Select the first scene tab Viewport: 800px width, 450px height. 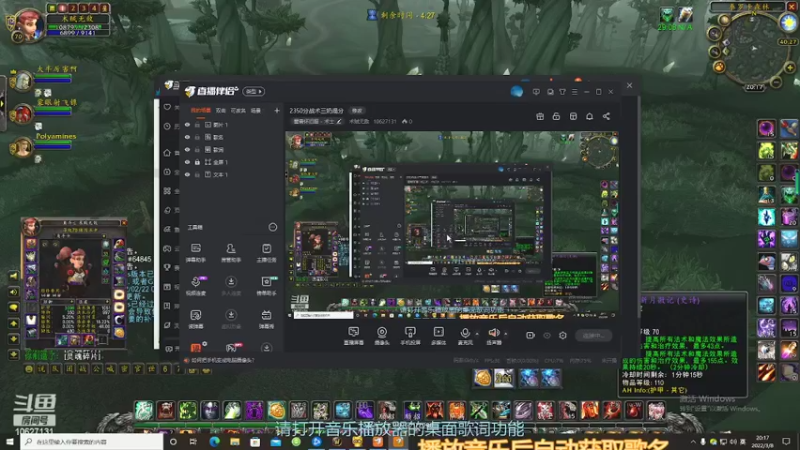point(201,110)
